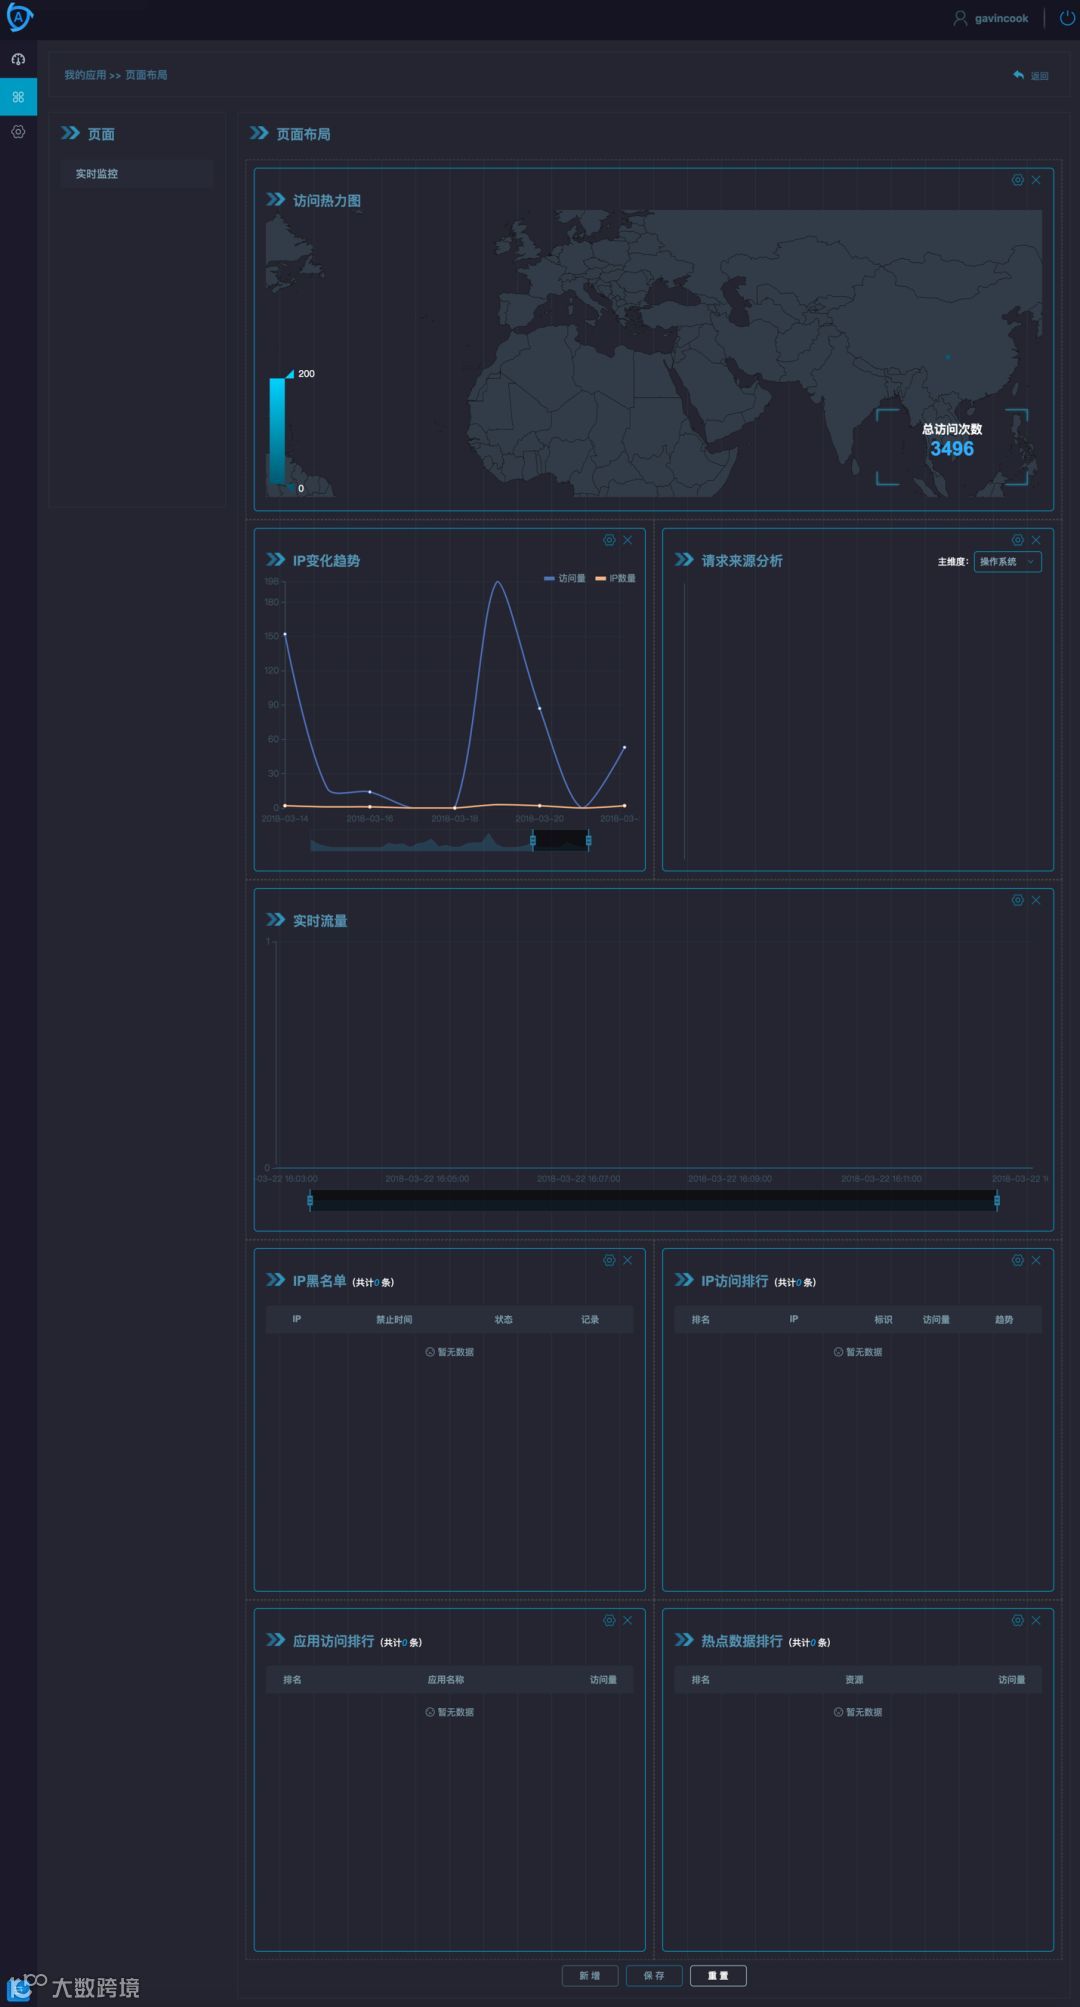Click 禁止时间 column header in IP黑名单
Viewport: 1080px width, 2007px height.
(394, 1320)
